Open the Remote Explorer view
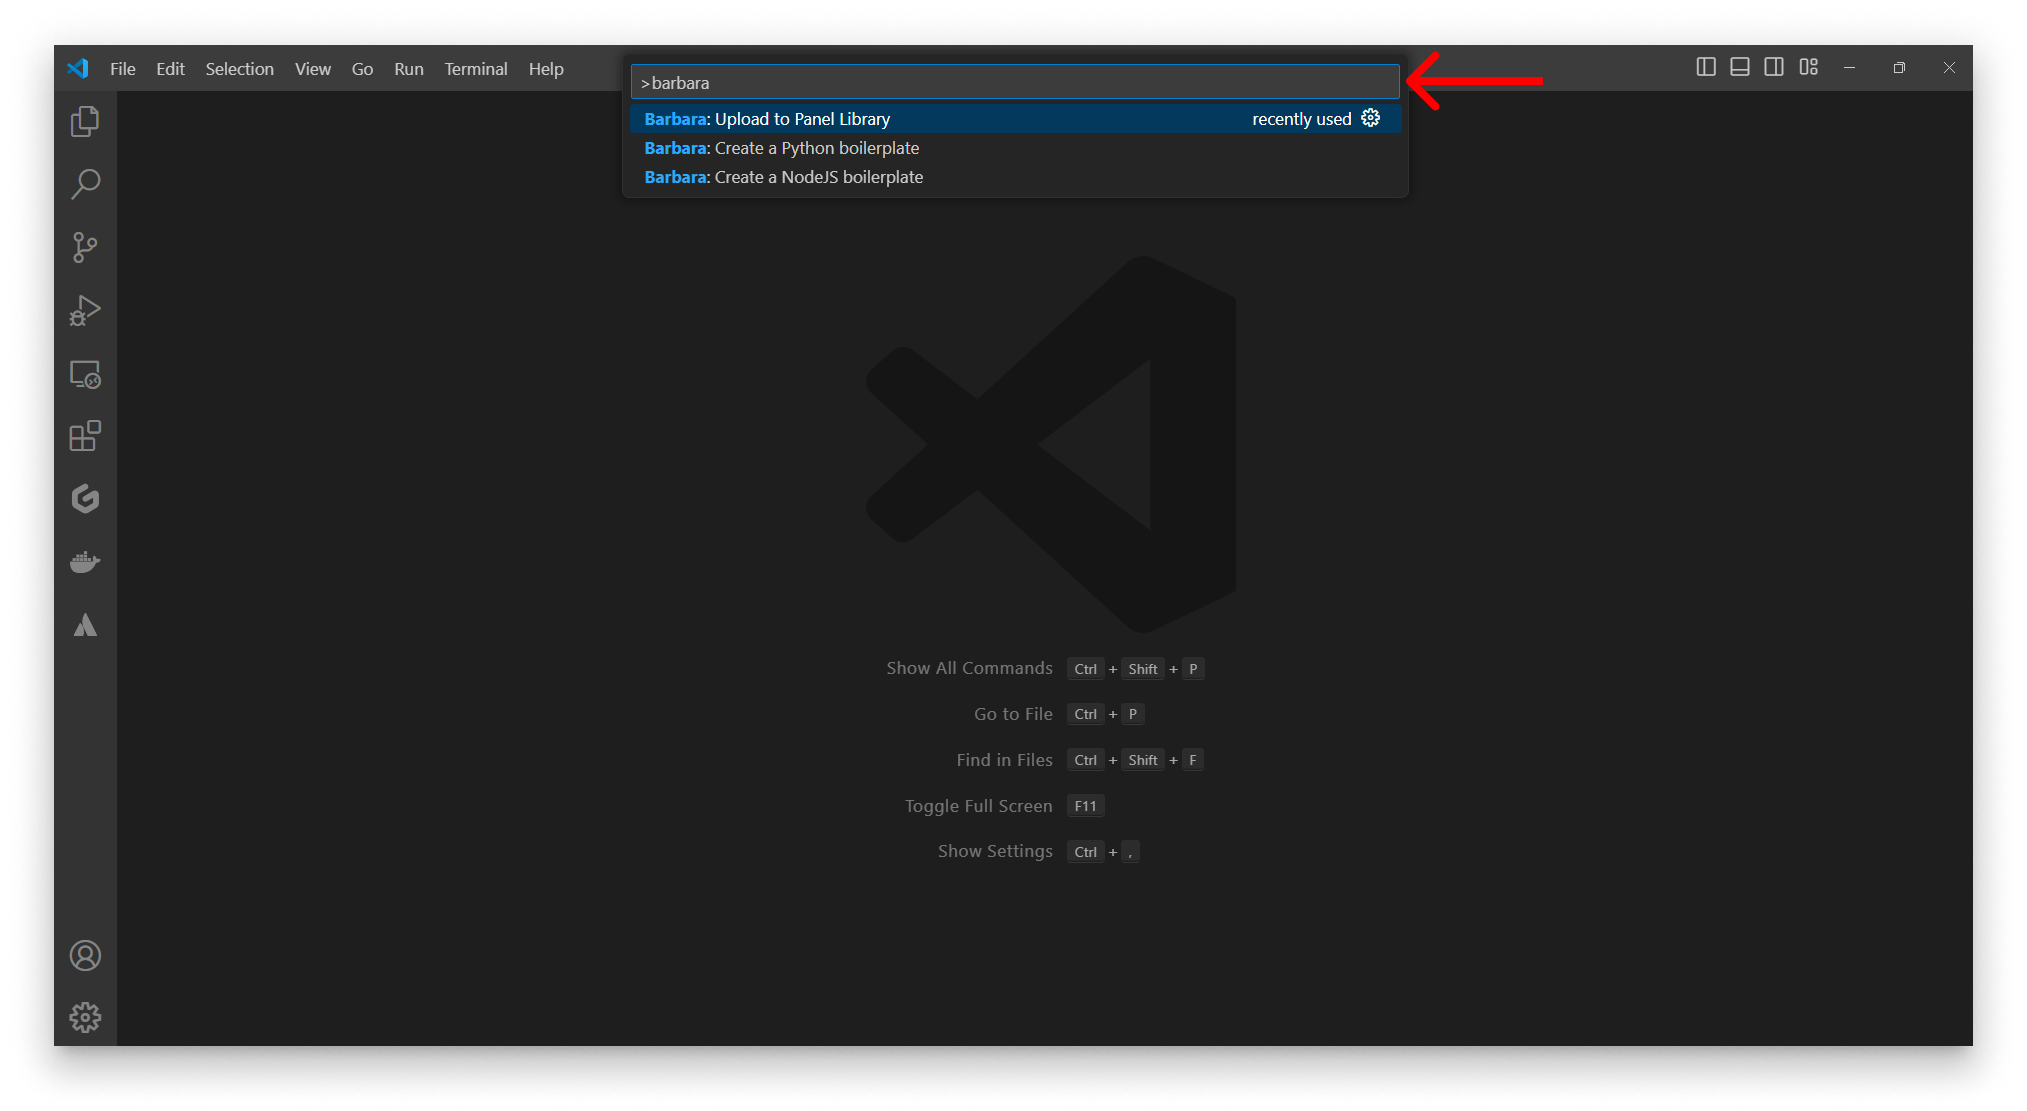This screenshot has height=1111, width=2027. [85, 373]
